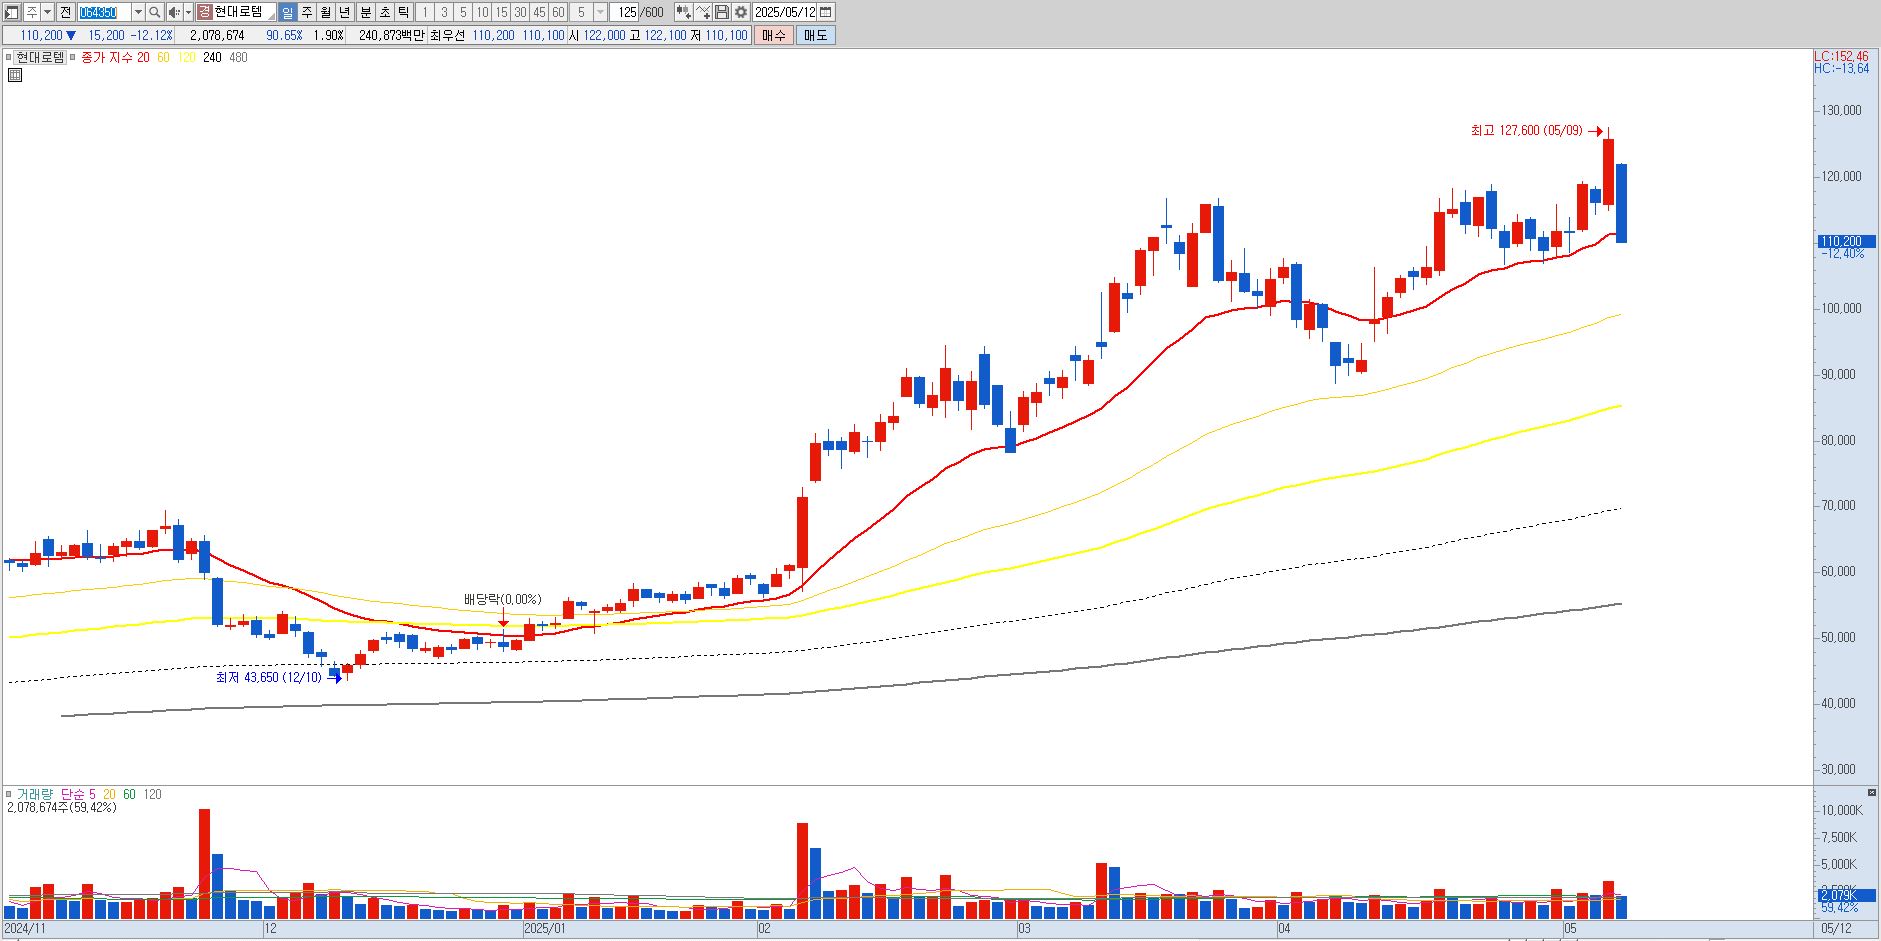Open dropdown next to 주 selector
The width and height of the screenshot is (1881, 941).
(47, 12)
